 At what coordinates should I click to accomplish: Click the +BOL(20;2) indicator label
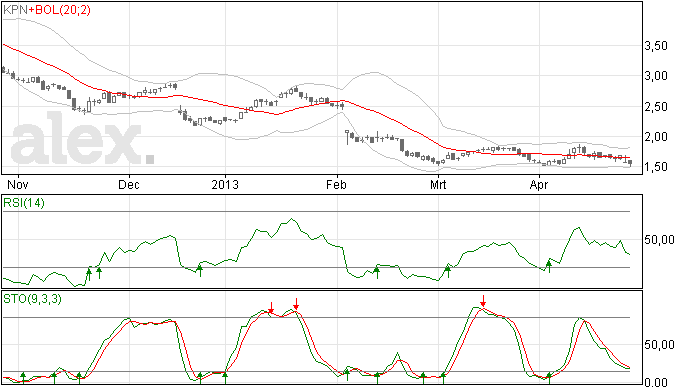[59, 10]
